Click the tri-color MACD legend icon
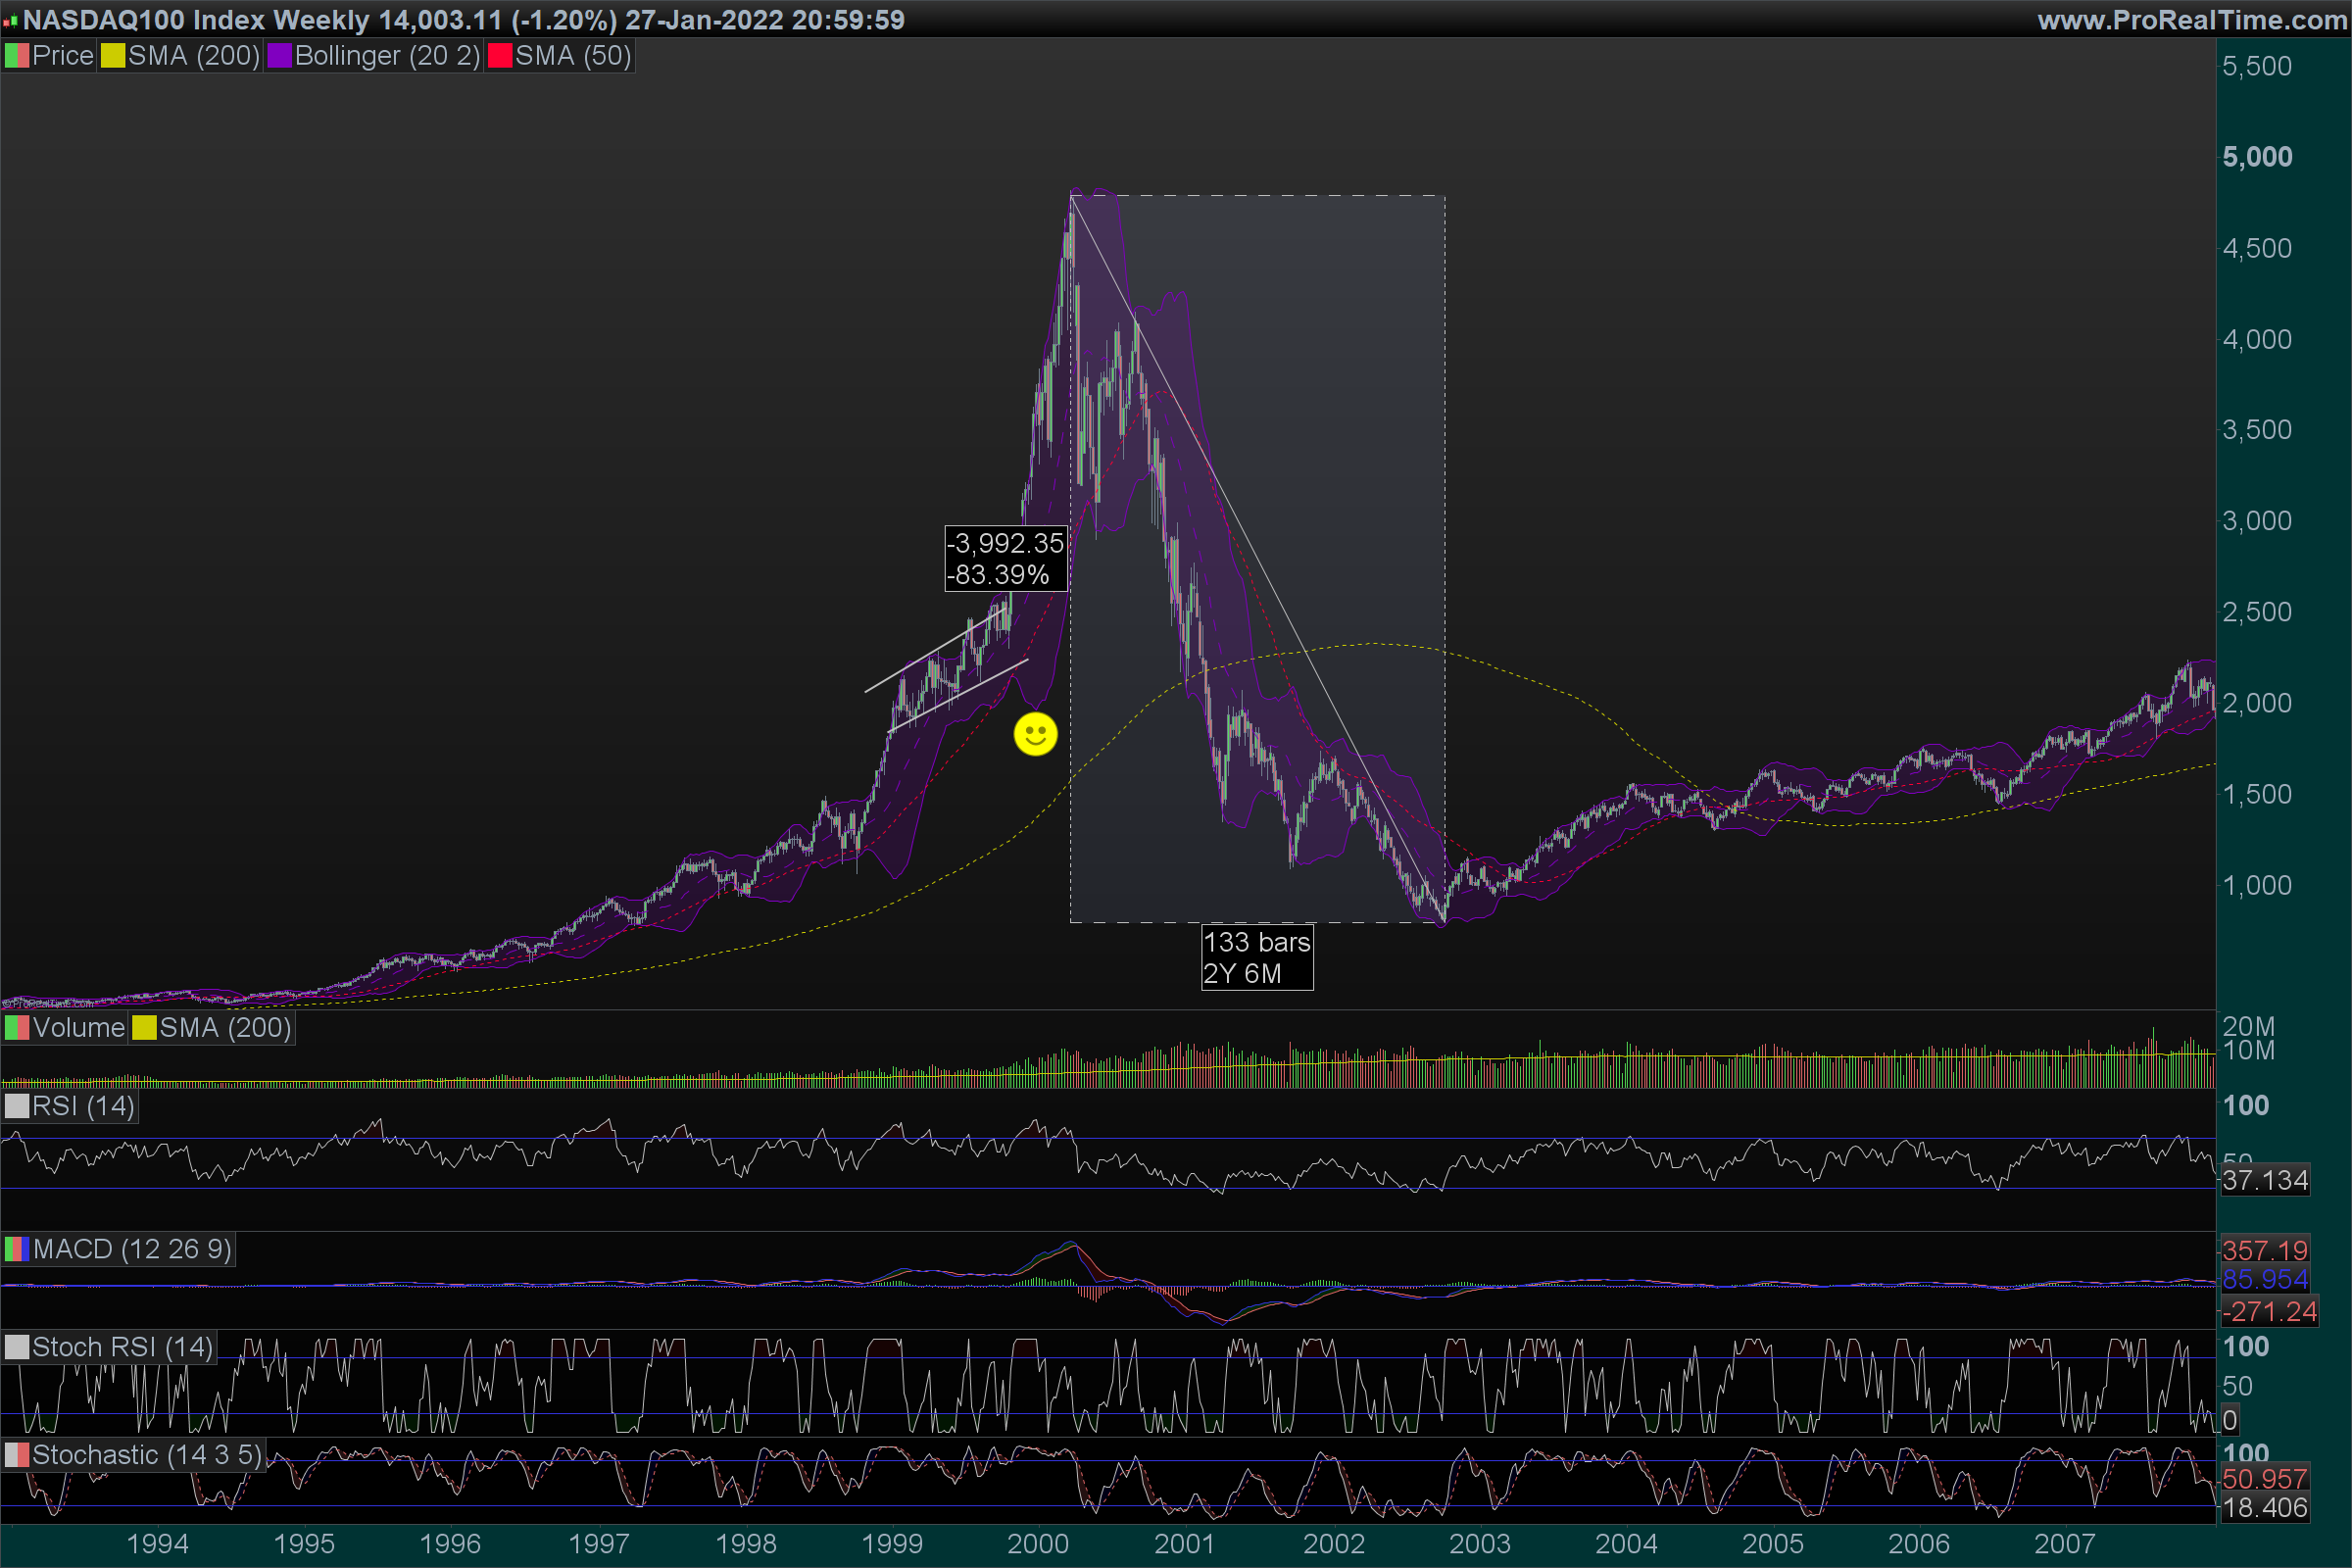This screenshot has height=1568, width=2352. [x=17, y=1250]
